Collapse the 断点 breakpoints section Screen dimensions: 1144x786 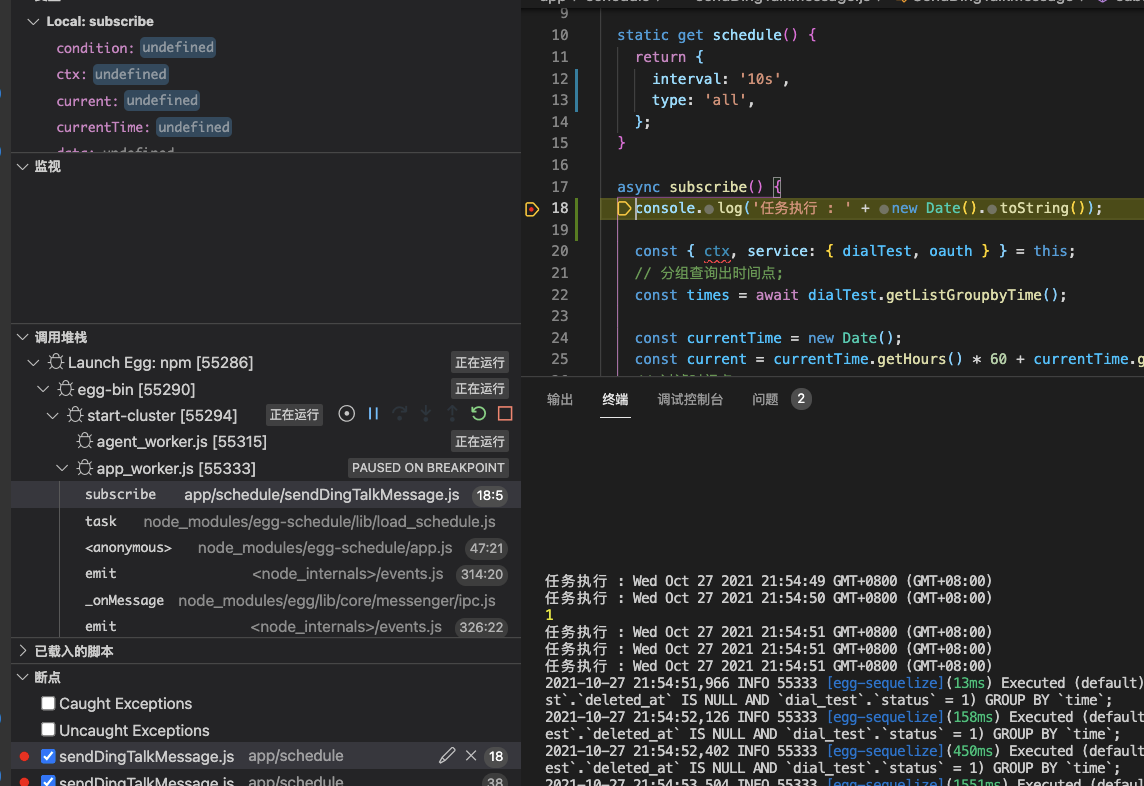(23, 677)
